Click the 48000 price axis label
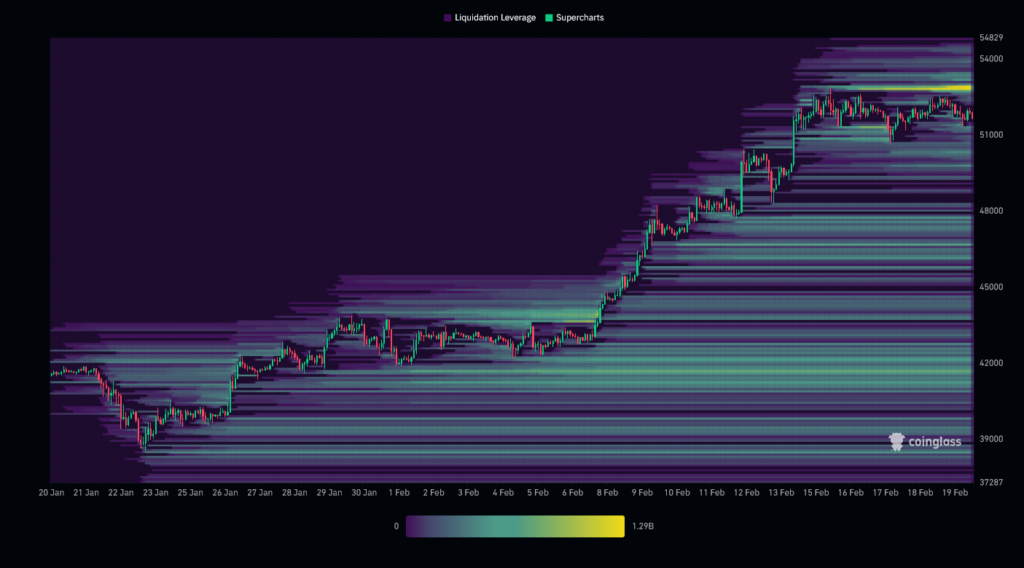This screenshot has width=1024, height=568. tap(991, 211)
